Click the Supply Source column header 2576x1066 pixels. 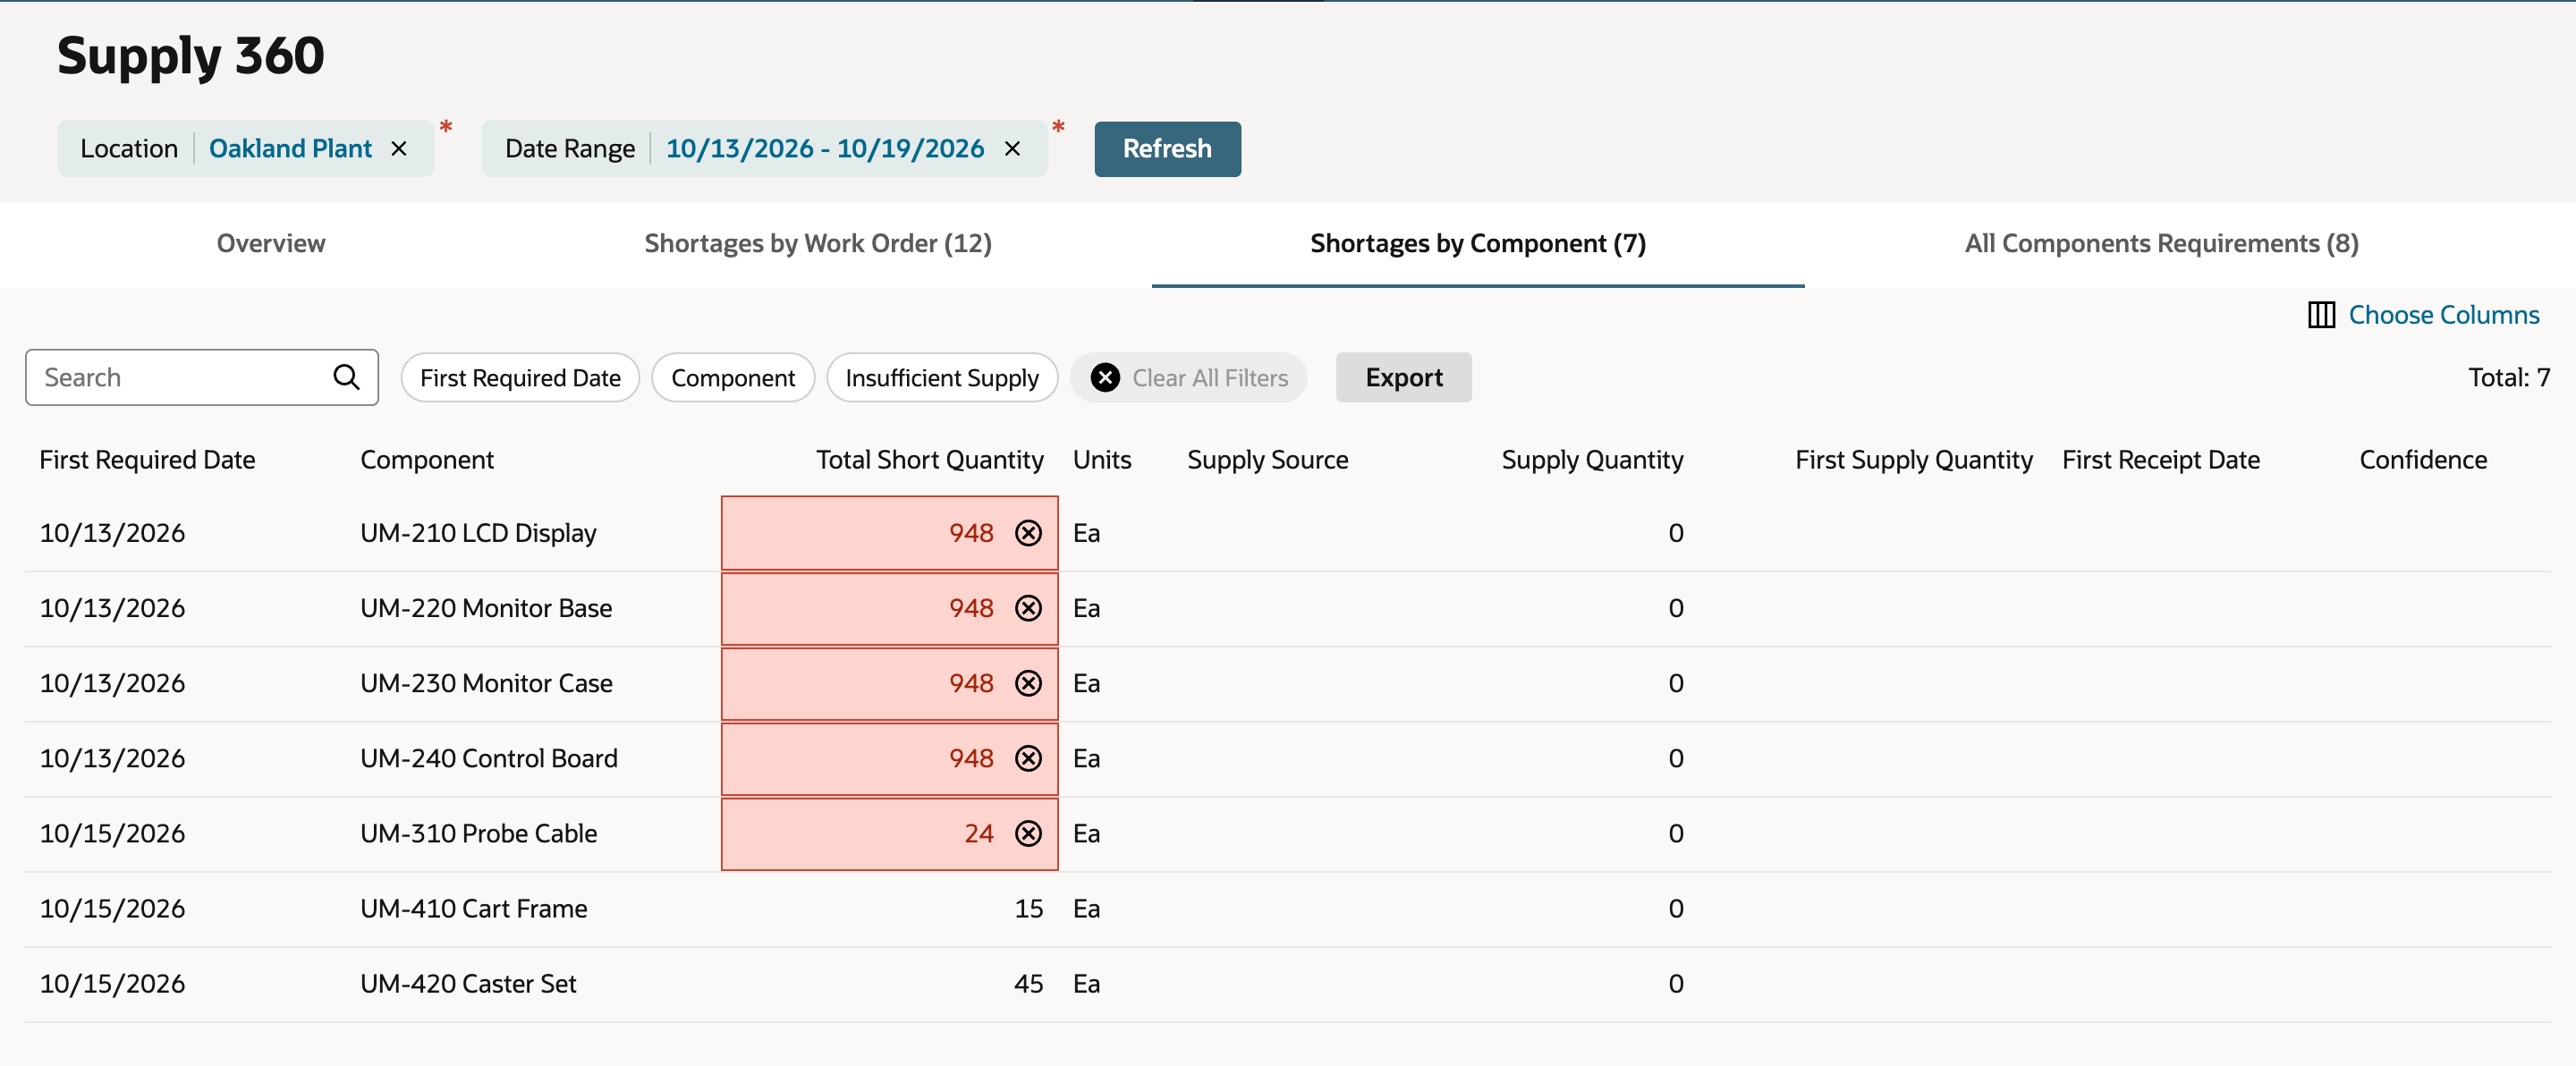point(1267,460)
